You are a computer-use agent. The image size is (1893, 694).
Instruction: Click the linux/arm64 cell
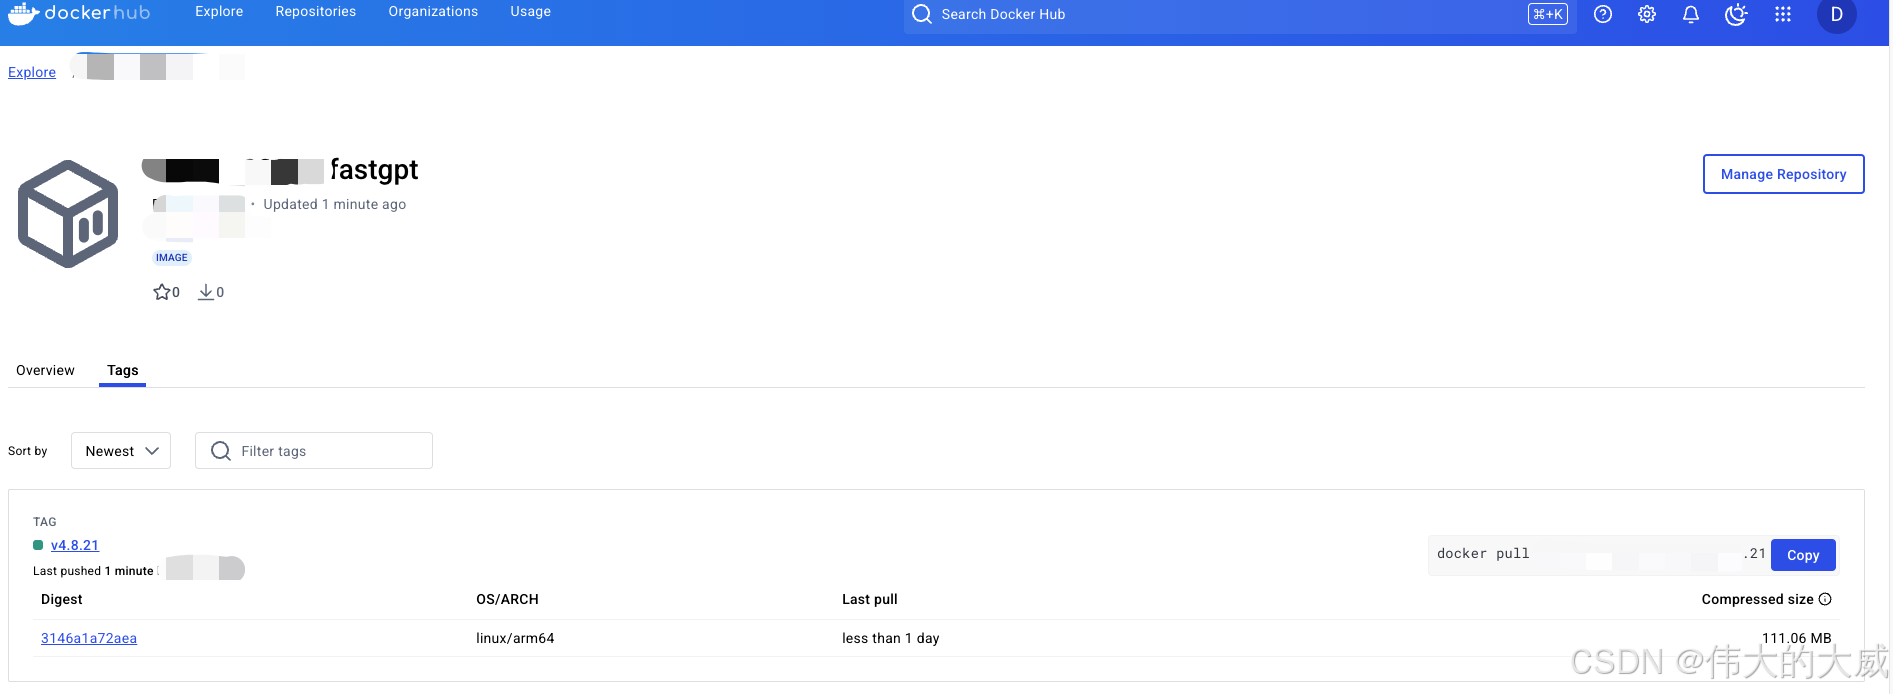515,638
